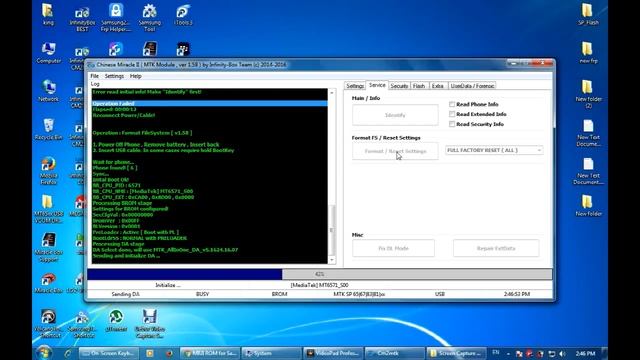640x360 pixels.
Task: Click the log panel's scroll down arrow
Action: pyautogui.click(x=332, y=259)
